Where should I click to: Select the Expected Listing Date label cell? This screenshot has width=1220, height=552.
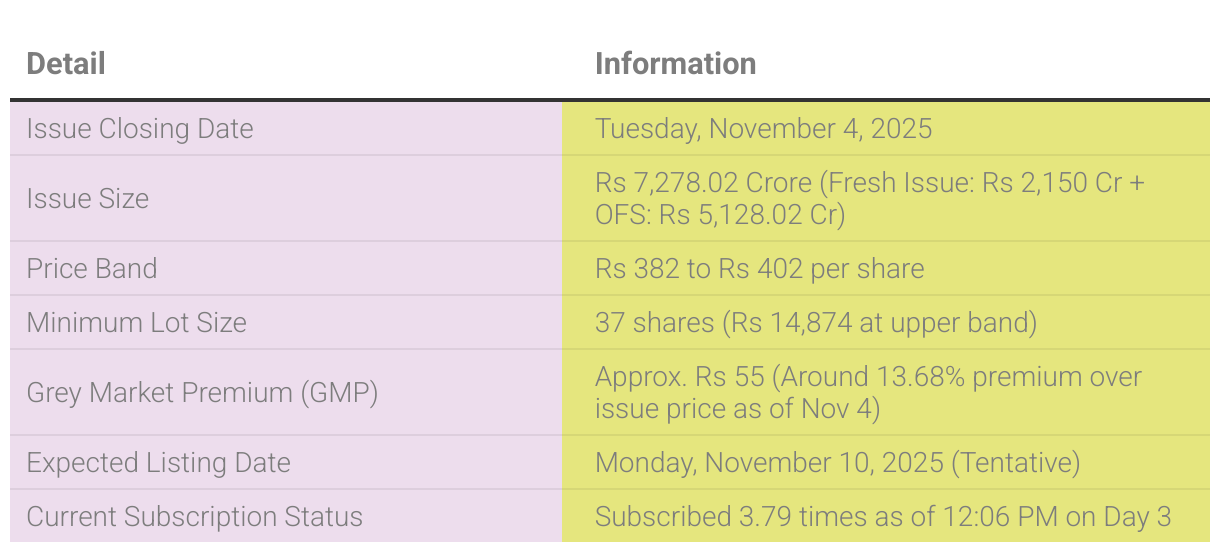click(159, 463)
